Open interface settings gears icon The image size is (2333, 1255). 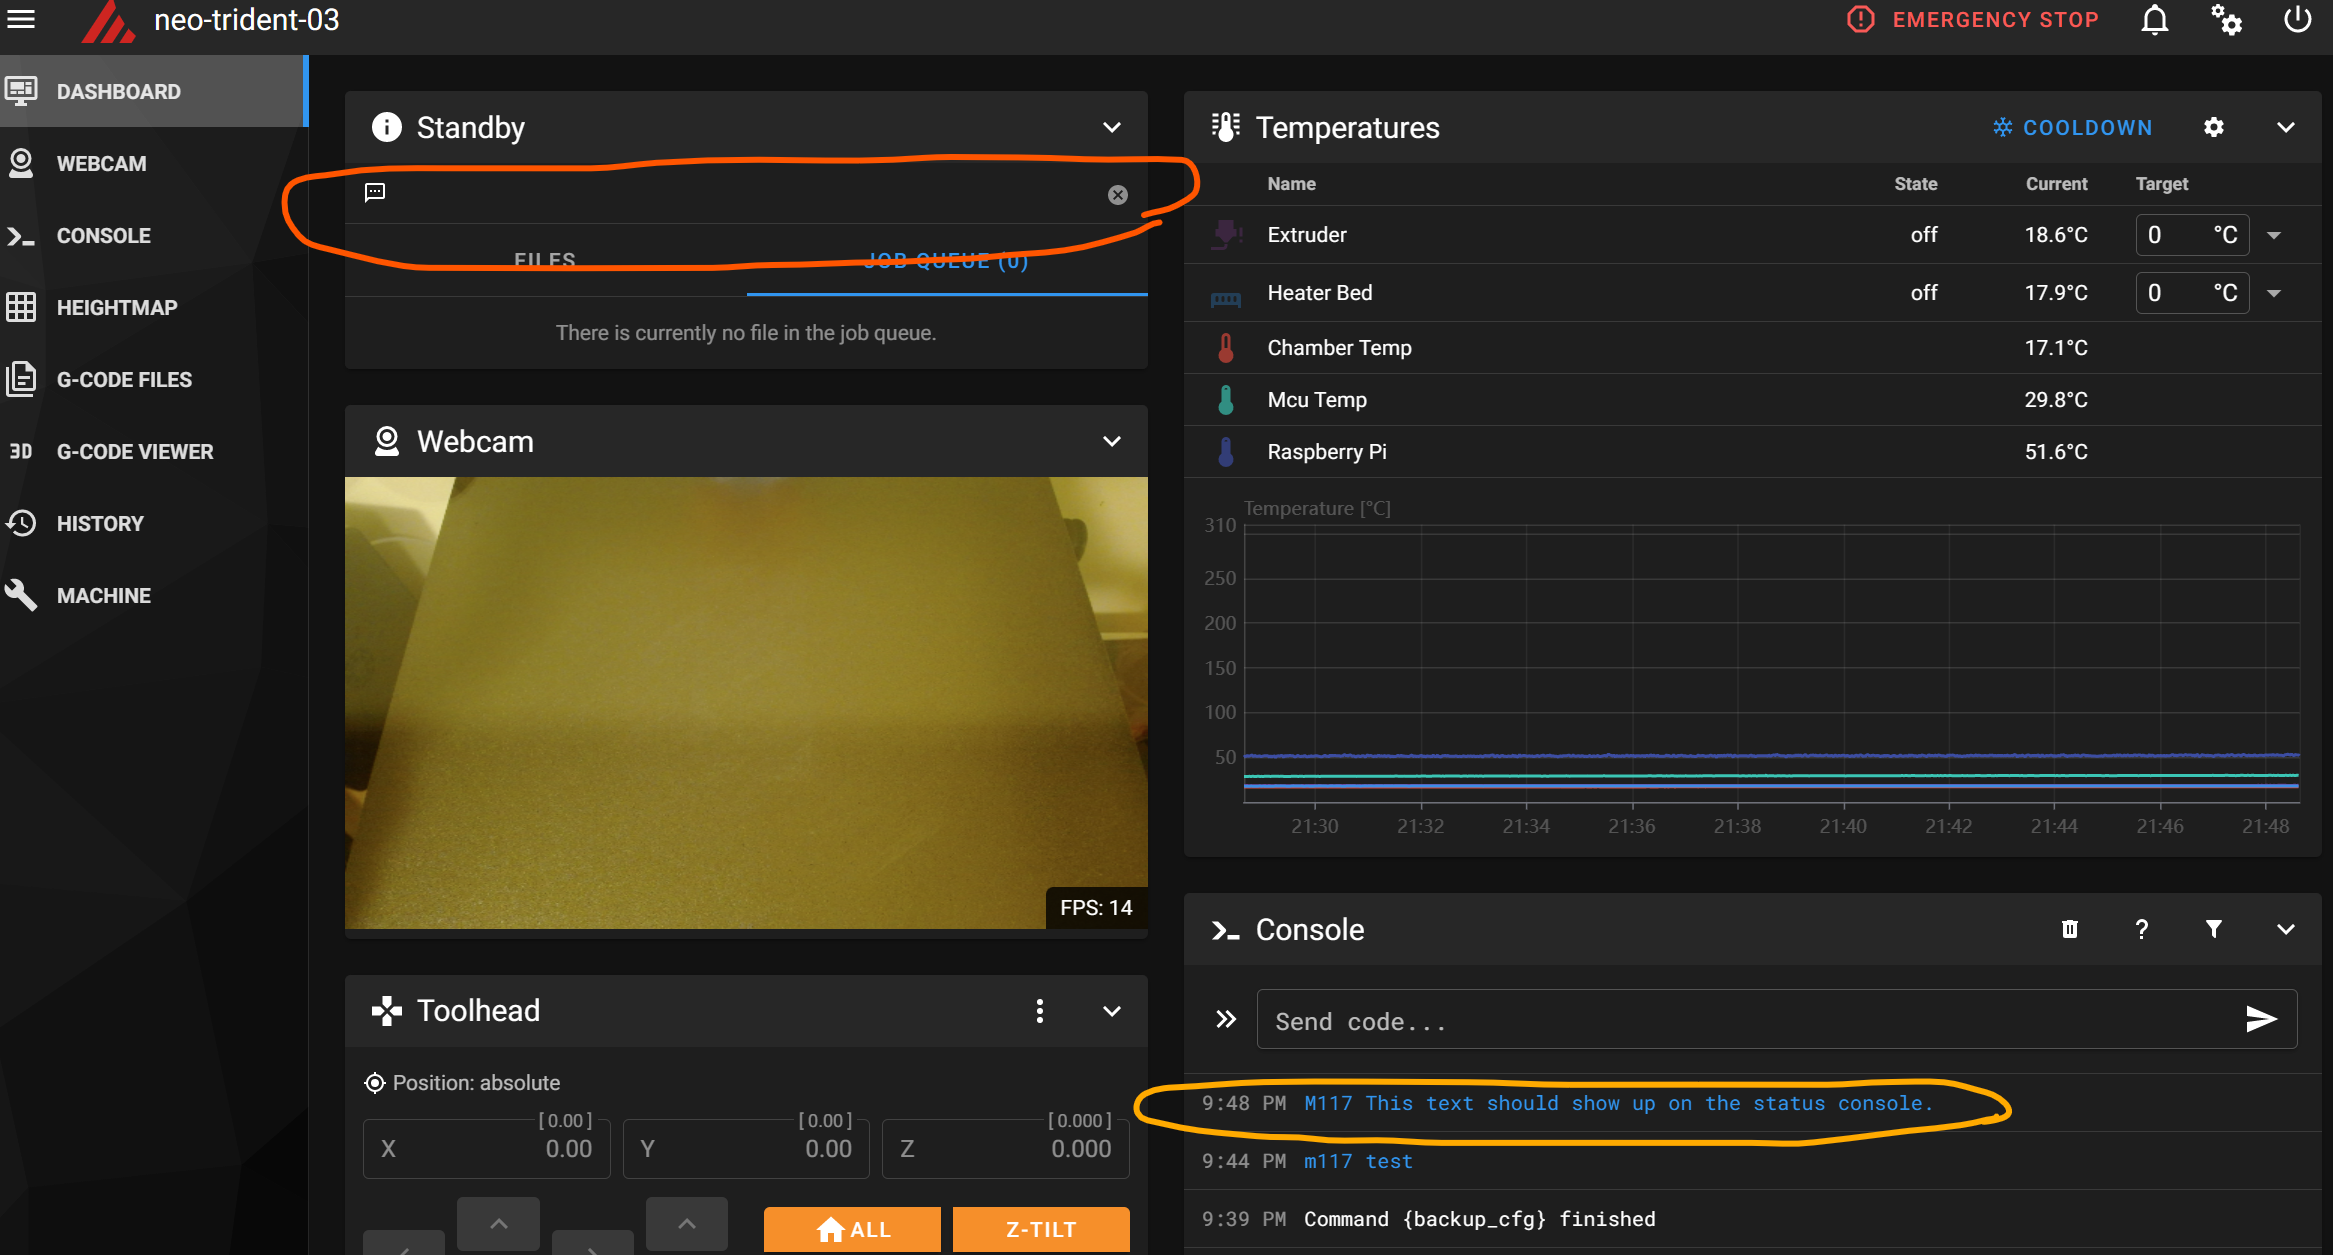click(x=2226, y=20)
